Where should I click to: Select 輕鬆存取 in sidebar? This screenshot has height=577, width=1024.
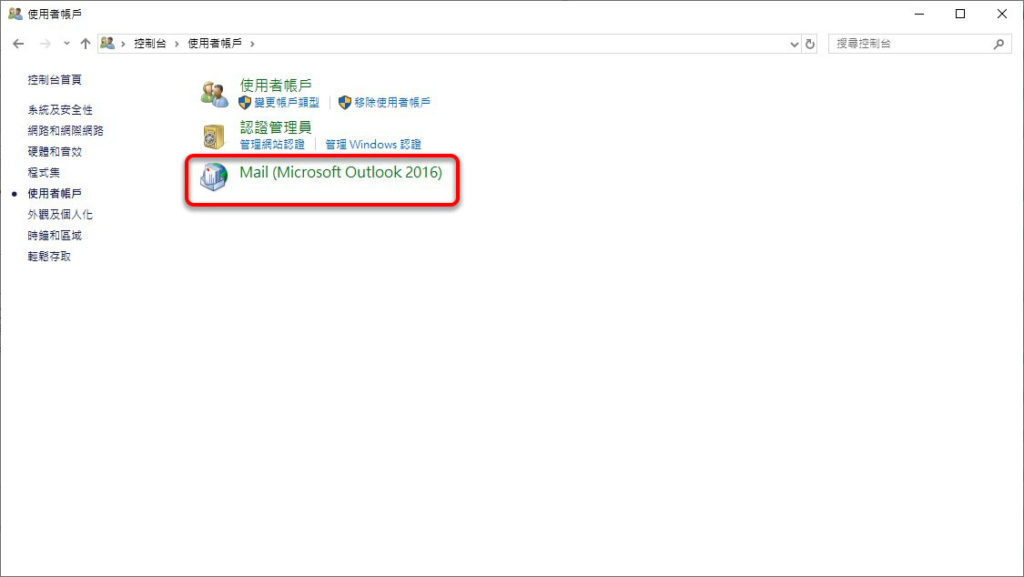click(x=49, y=256)
